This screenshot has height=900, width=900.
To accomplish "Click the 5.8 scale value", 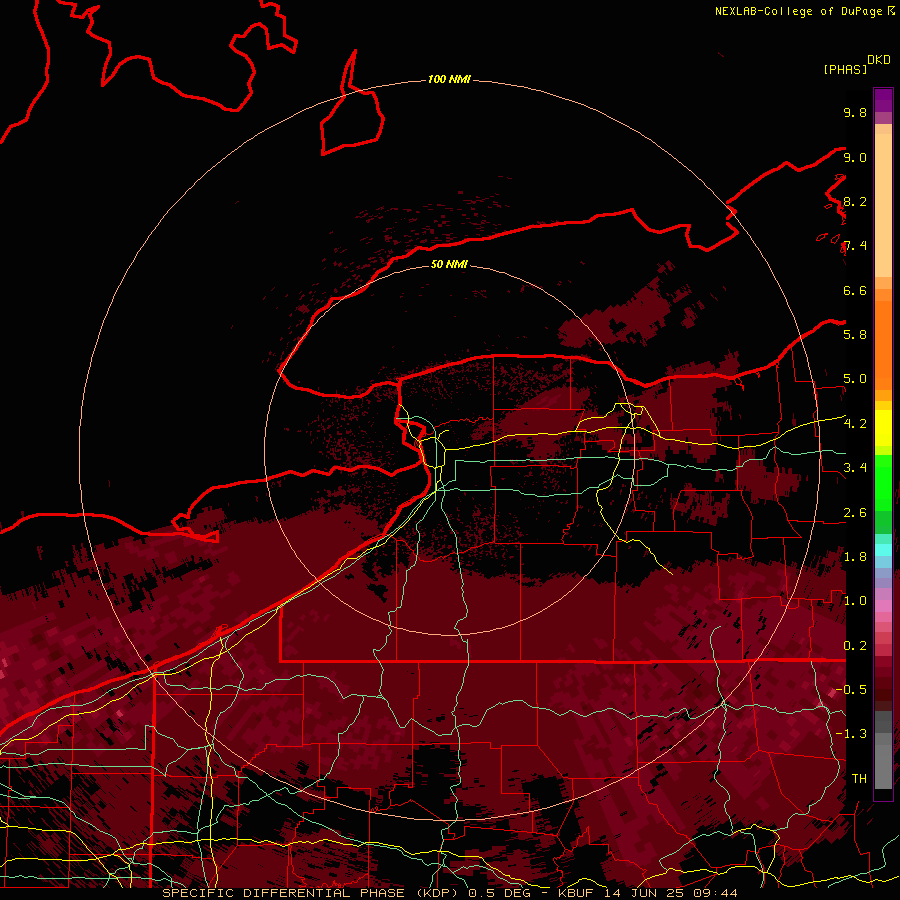I will tap(855, 335).
